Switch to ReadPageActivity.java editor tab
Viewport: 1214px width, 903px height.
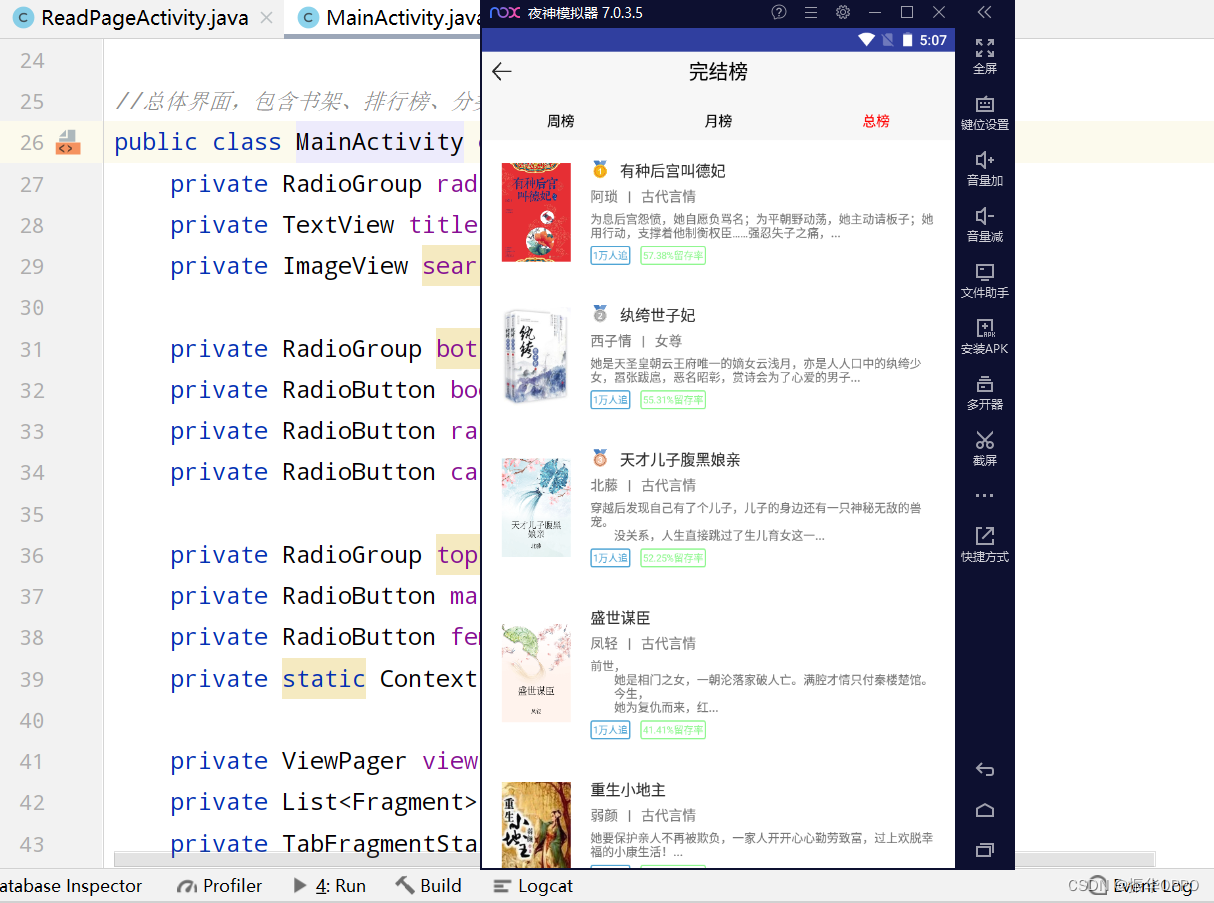[144, 18]
